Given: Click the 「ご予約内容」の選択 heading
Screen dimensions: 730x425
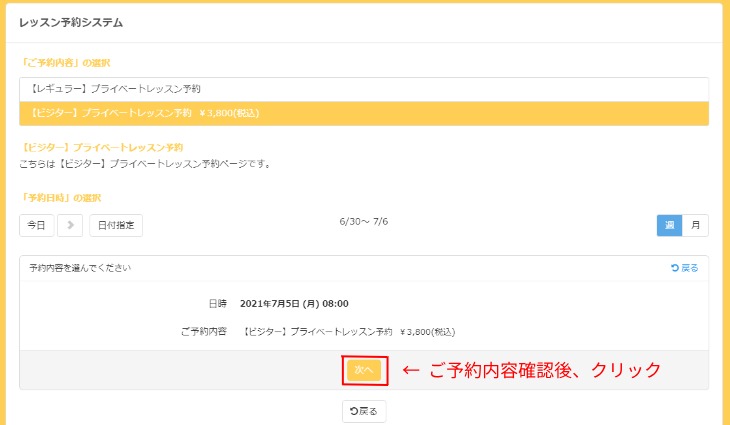Looking at the screenshot, I should coord(65,62).
